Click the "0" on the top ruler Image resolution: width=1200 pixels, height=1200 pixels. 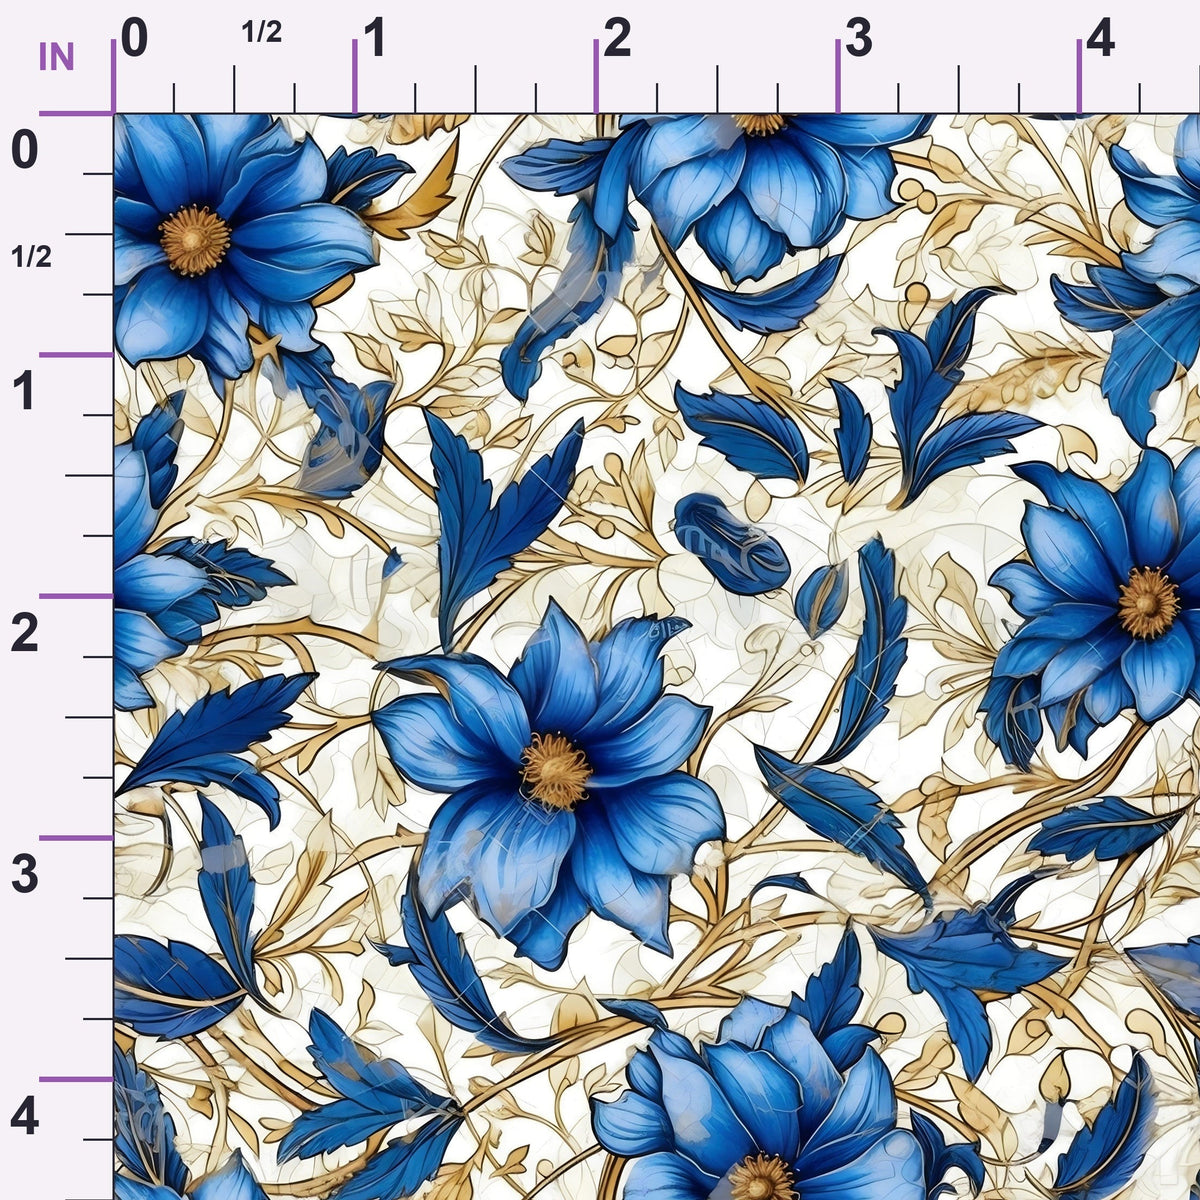(x=135, y=39)
